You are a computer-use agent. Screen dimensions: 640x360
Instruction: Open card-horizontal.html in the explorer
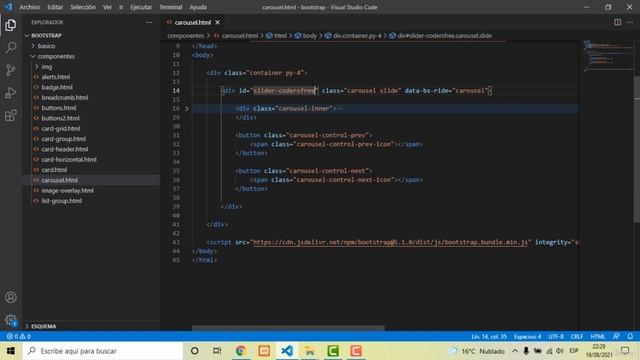click(69, 160)
